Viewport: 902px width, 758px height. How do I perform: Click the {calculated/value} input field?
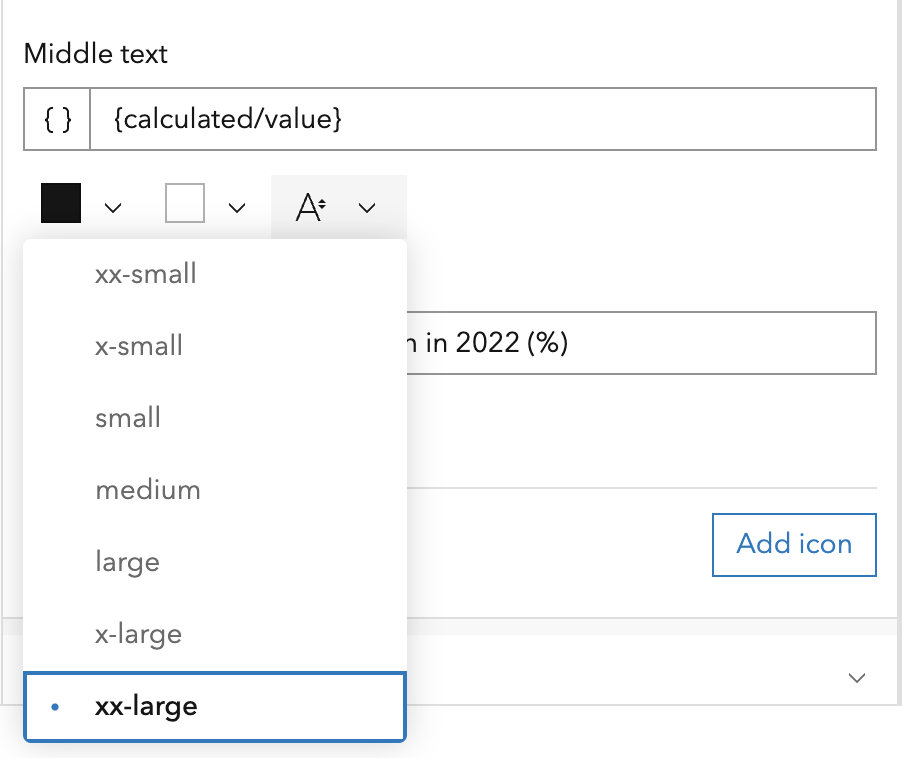tap(480, 118)
